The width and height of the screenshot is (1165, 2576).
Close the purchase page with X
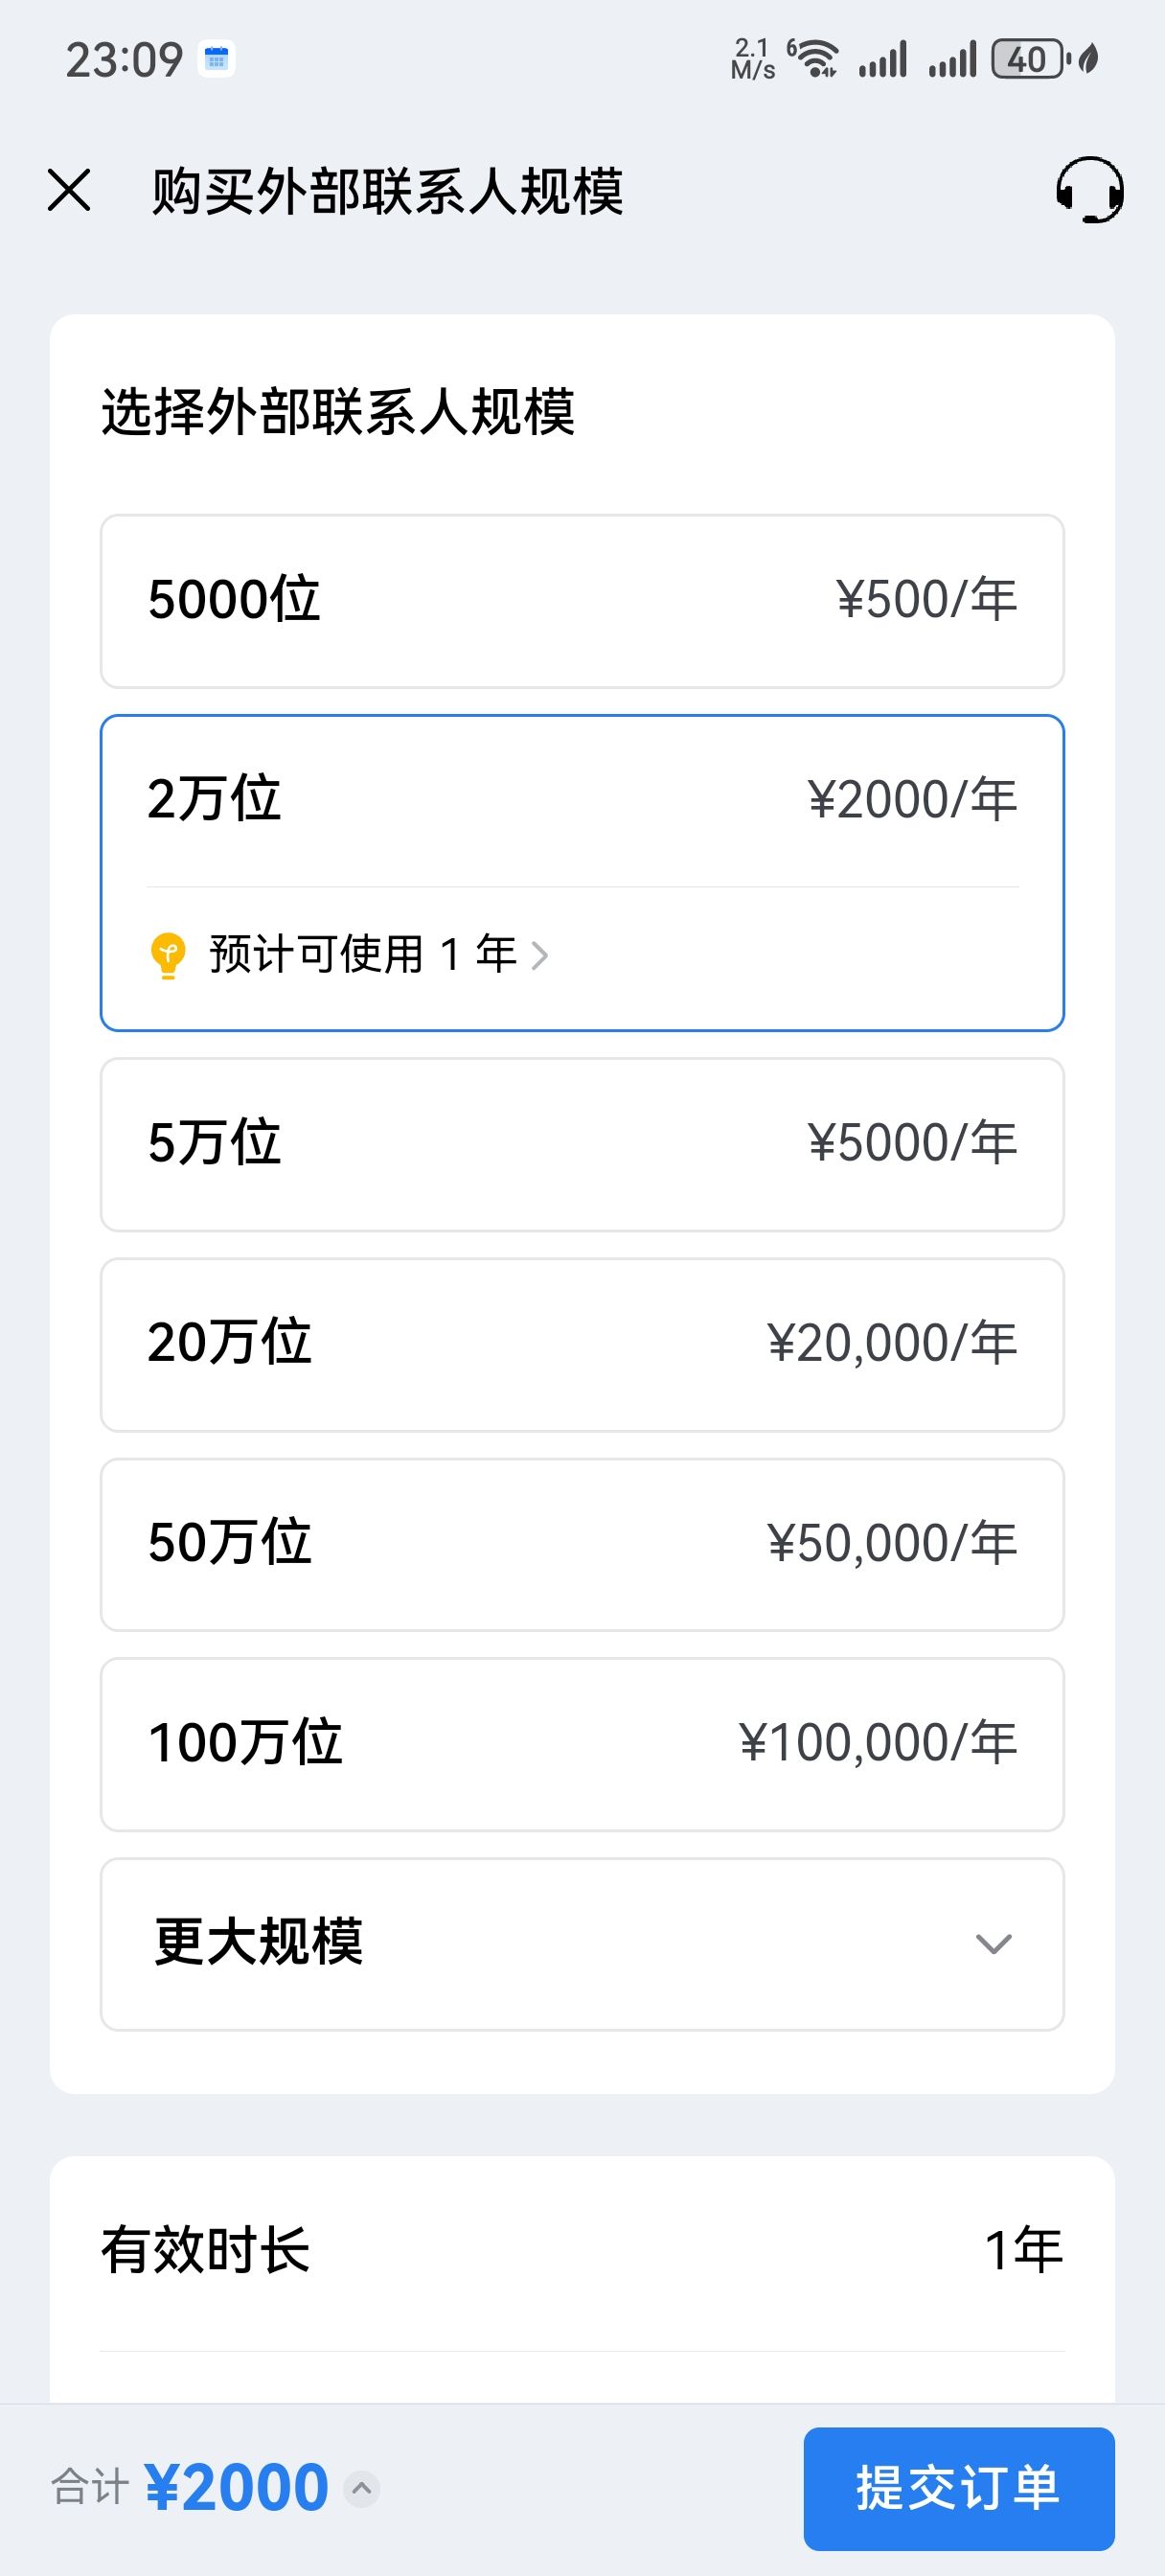point(69,190)
